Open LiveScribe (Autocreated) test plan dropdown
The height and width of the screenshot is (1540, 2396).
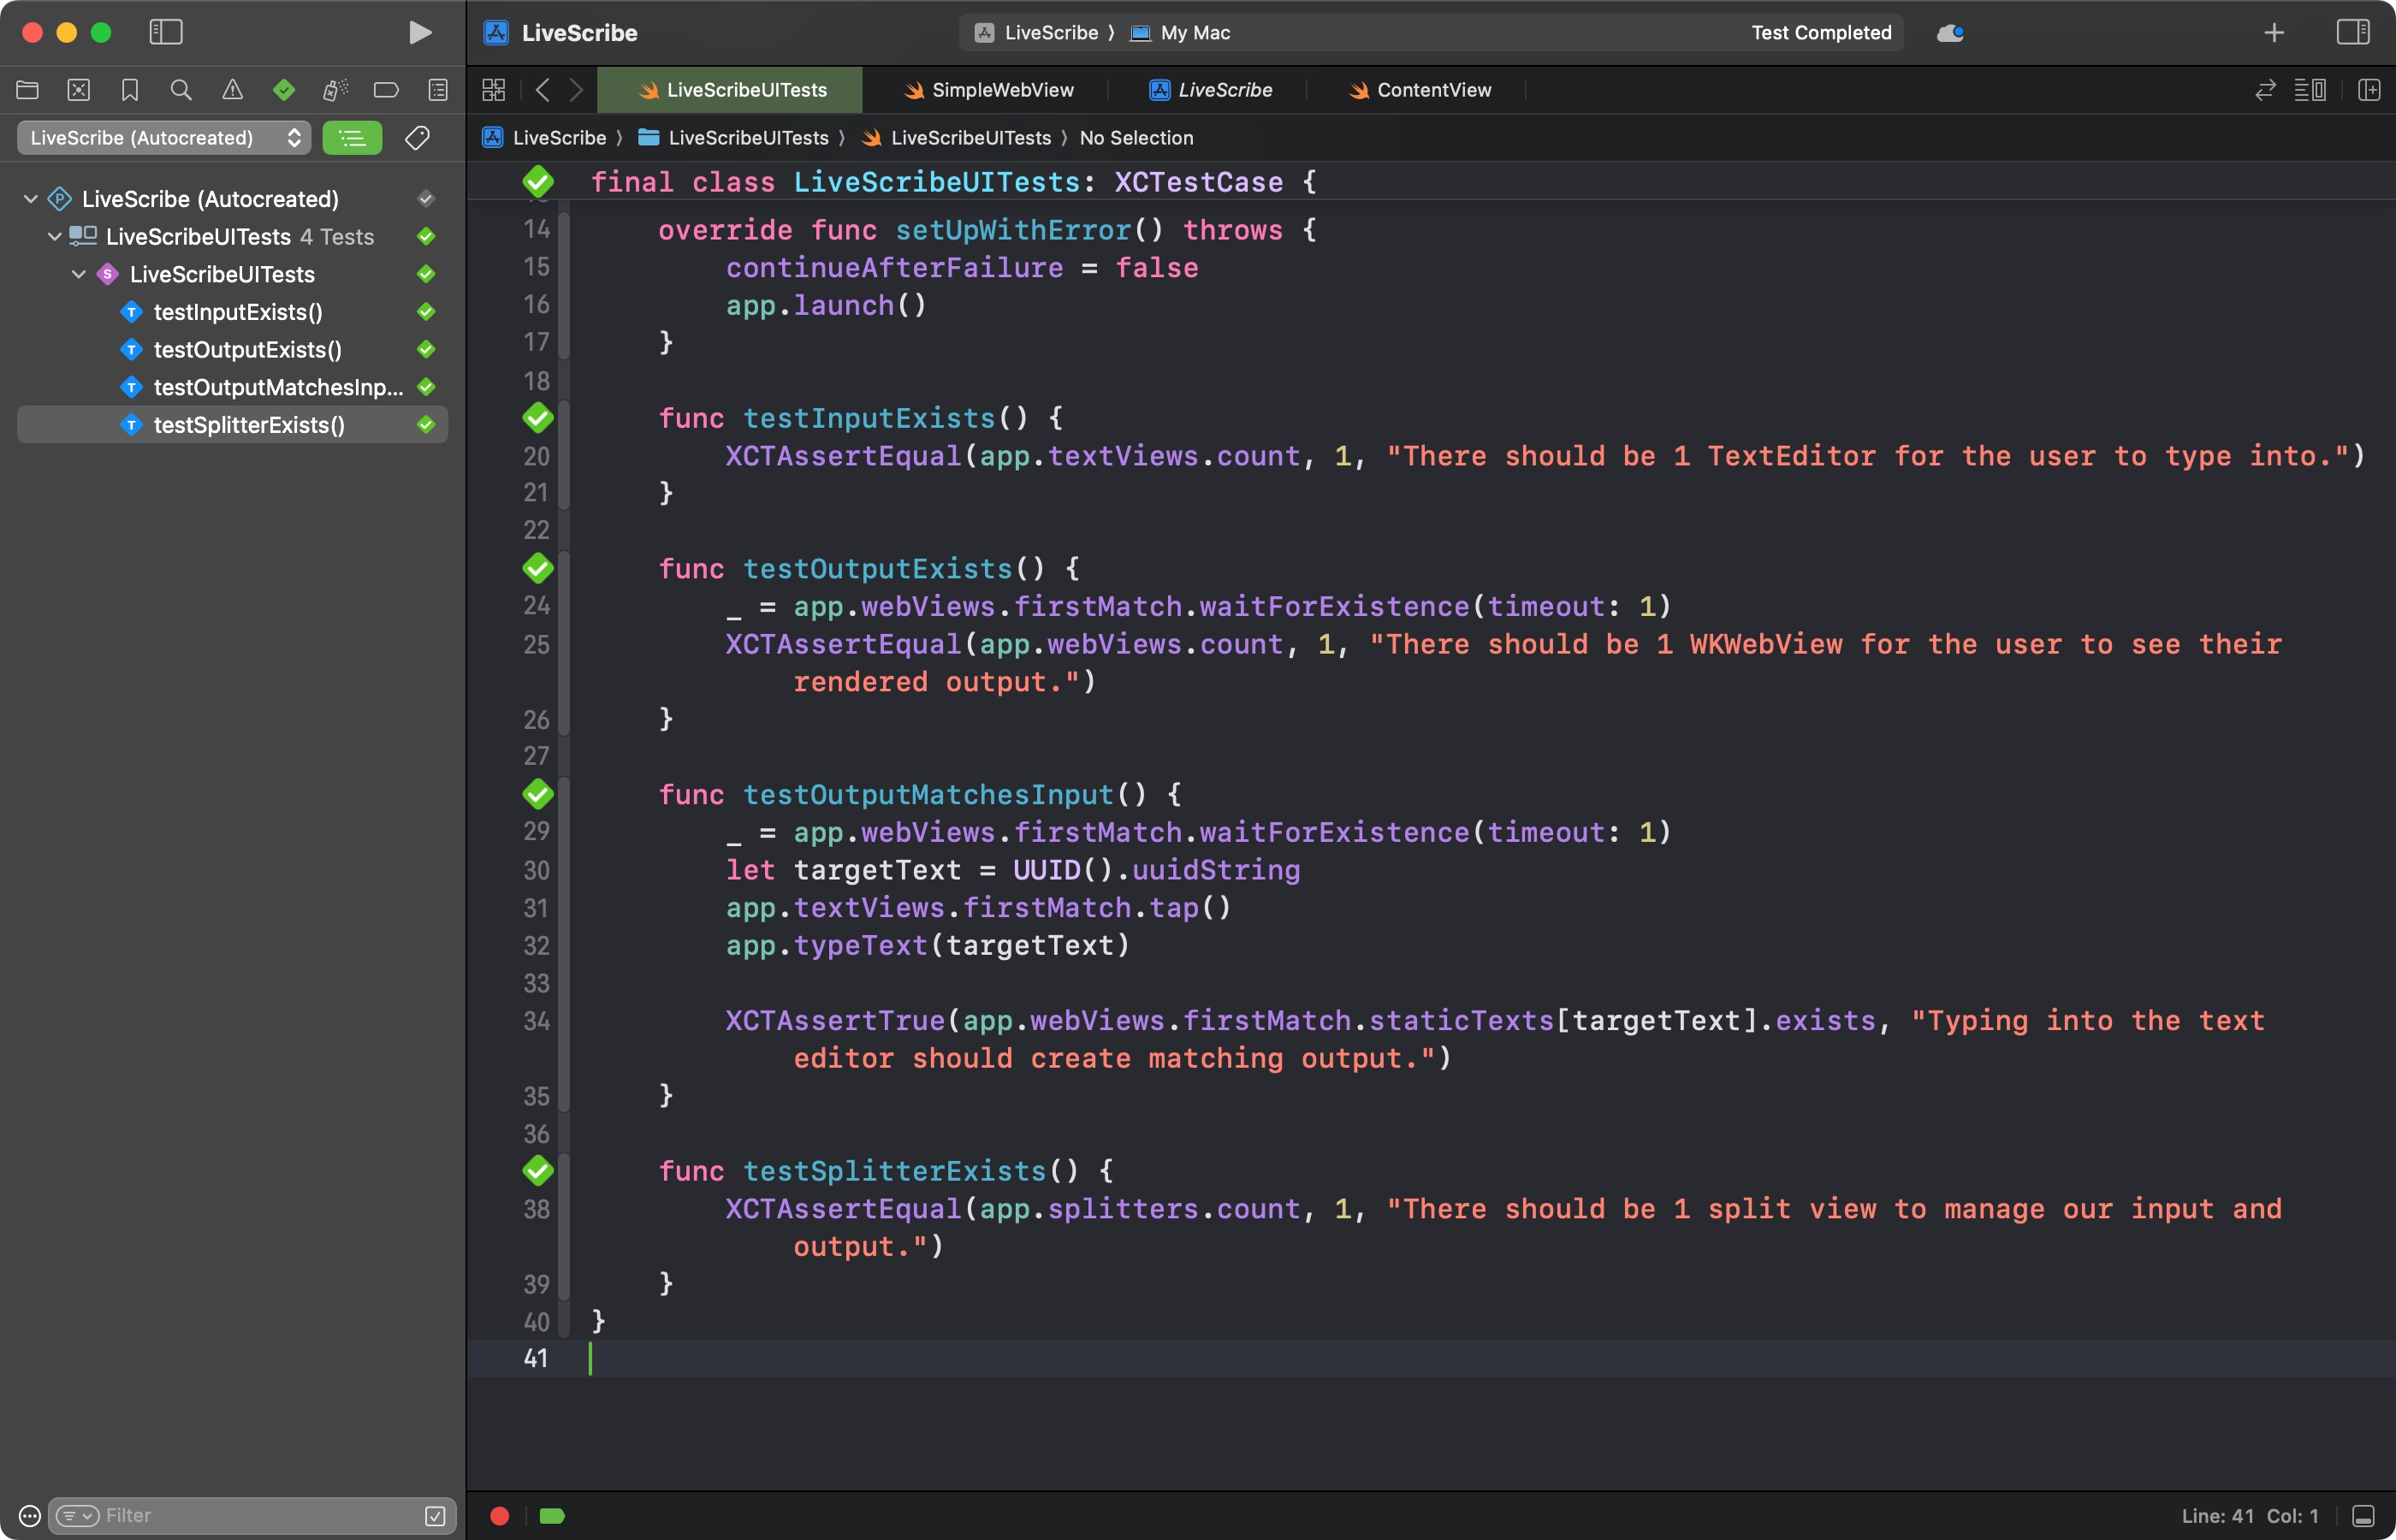click(164, 138)
